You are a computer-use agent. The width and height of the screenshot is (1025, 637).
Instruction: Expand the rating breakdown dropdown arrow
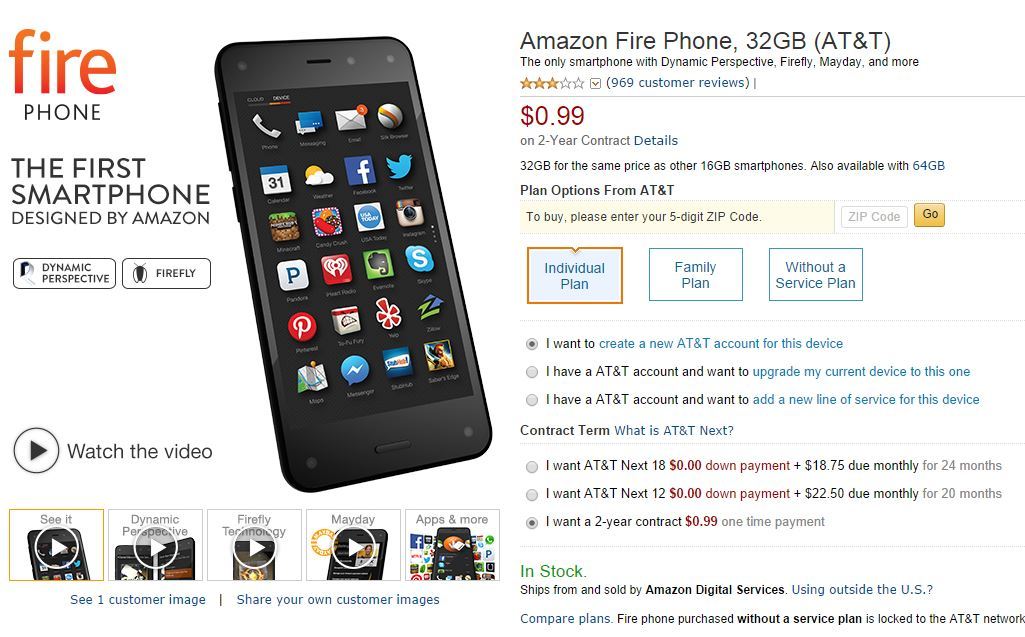coord(595,84)
